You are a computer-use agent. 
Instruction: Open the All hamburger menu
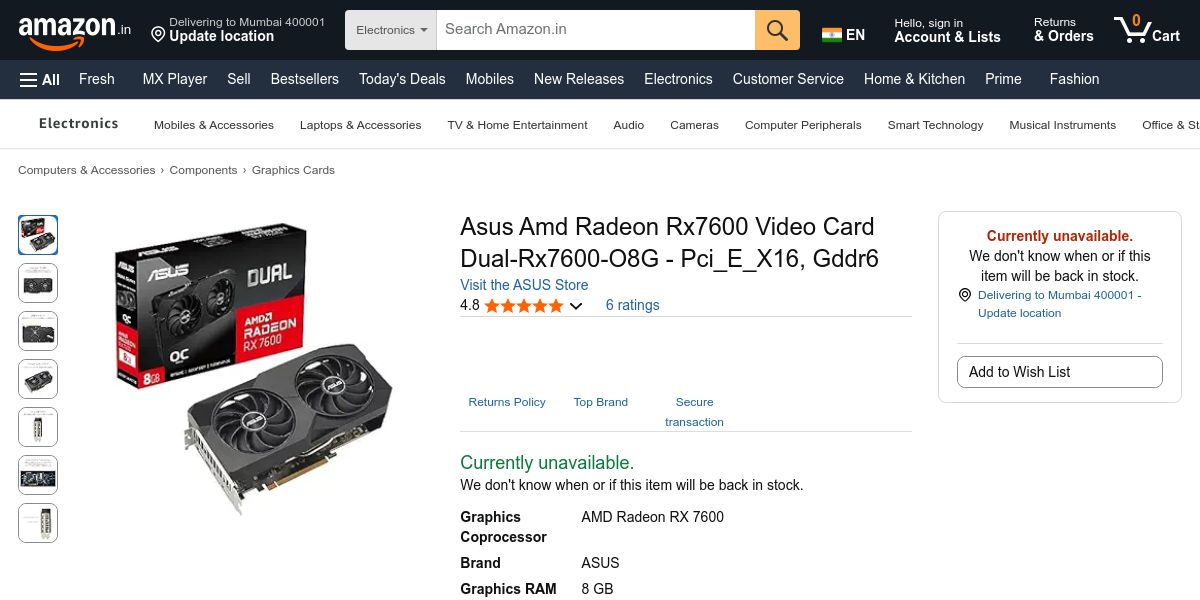[40, 79]
